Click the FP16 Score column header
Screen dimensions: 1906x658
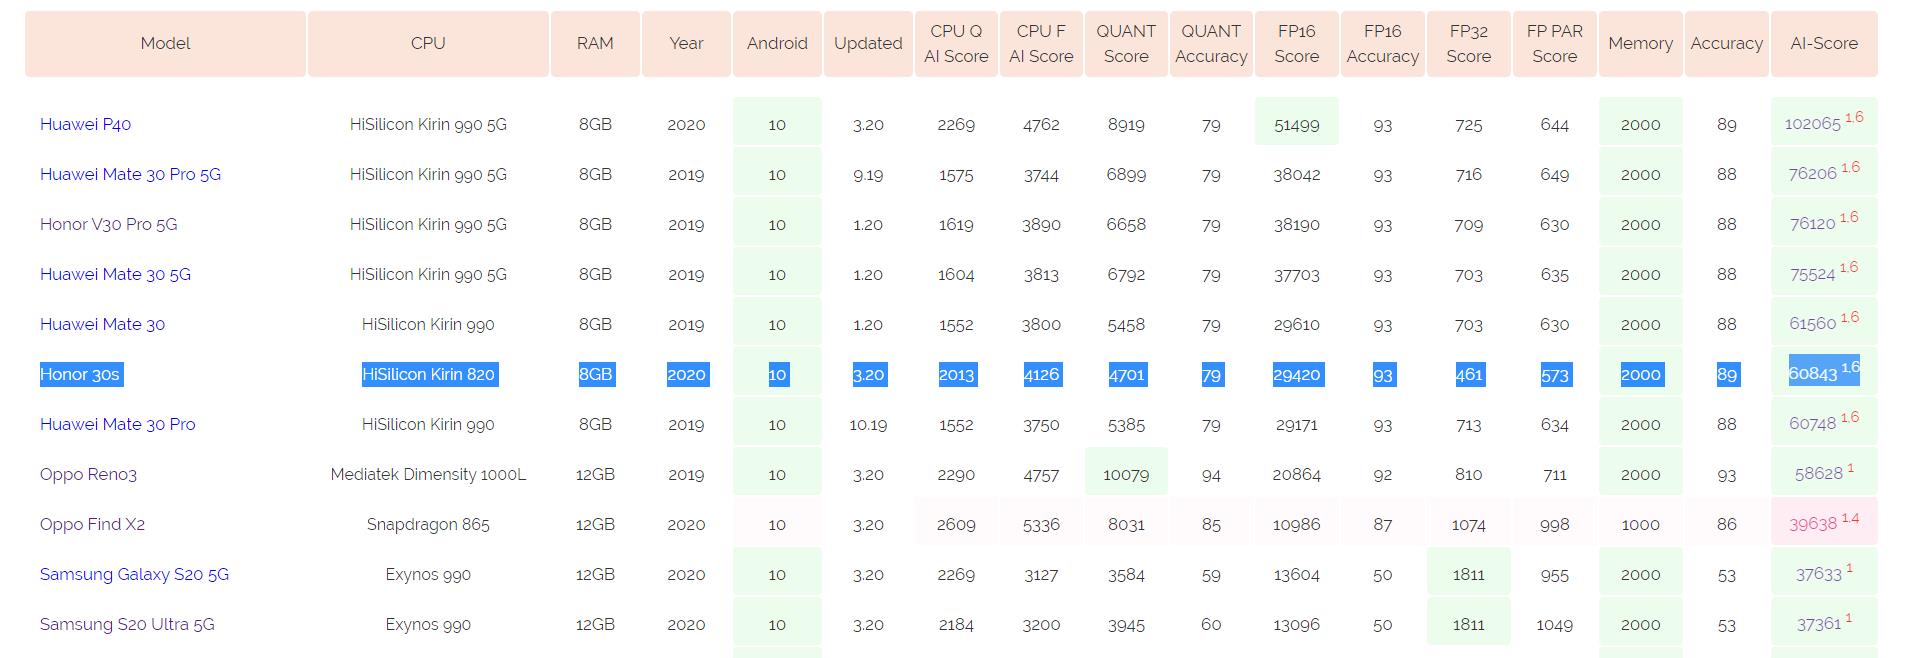(1296, 43)
